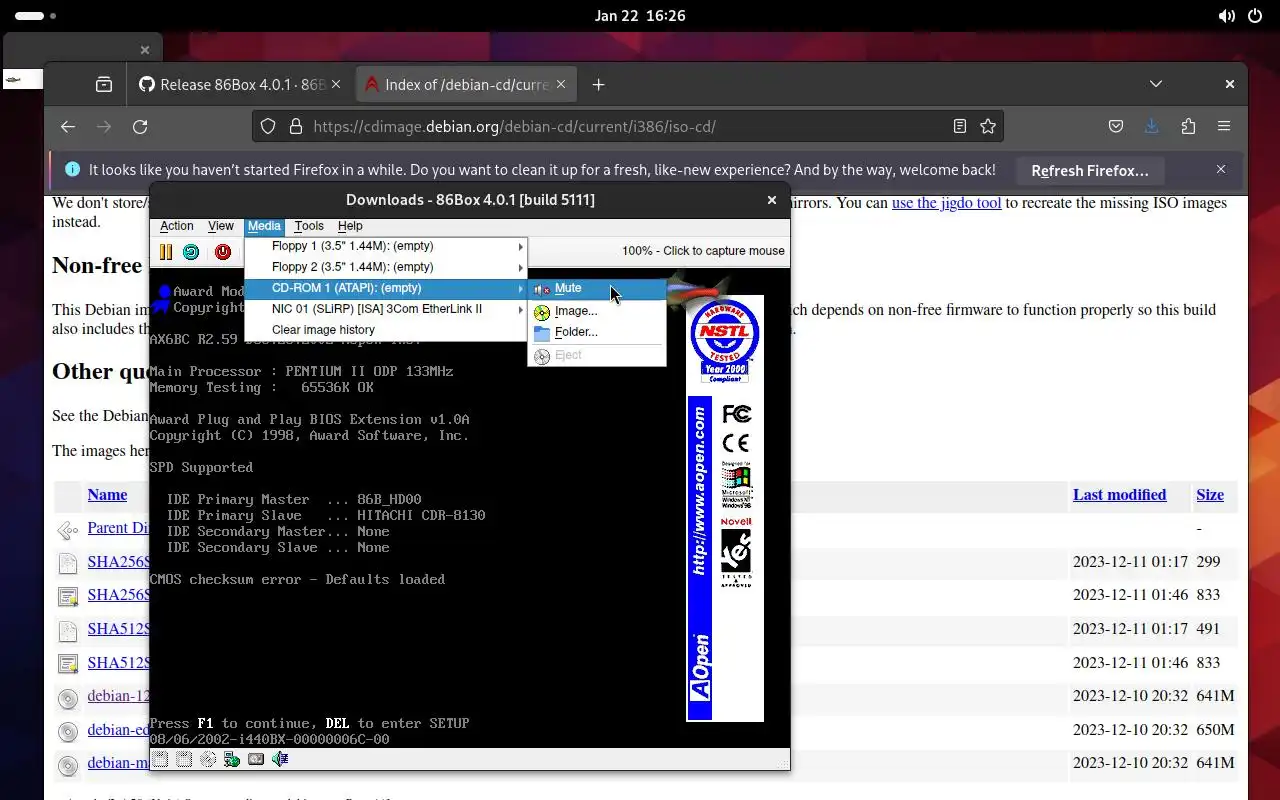Open the Firefox extensions menu

point(1188,126)
